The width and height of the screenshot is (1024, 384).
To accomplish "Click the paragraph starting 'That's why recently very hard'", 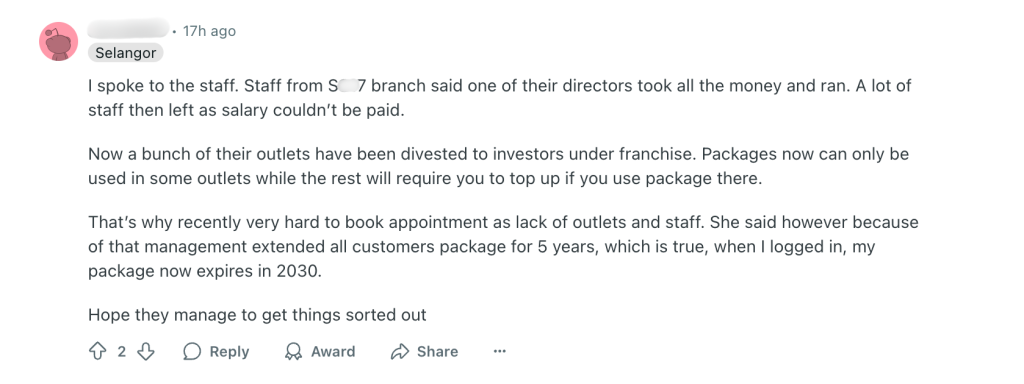I will click(x=503, y=246).
